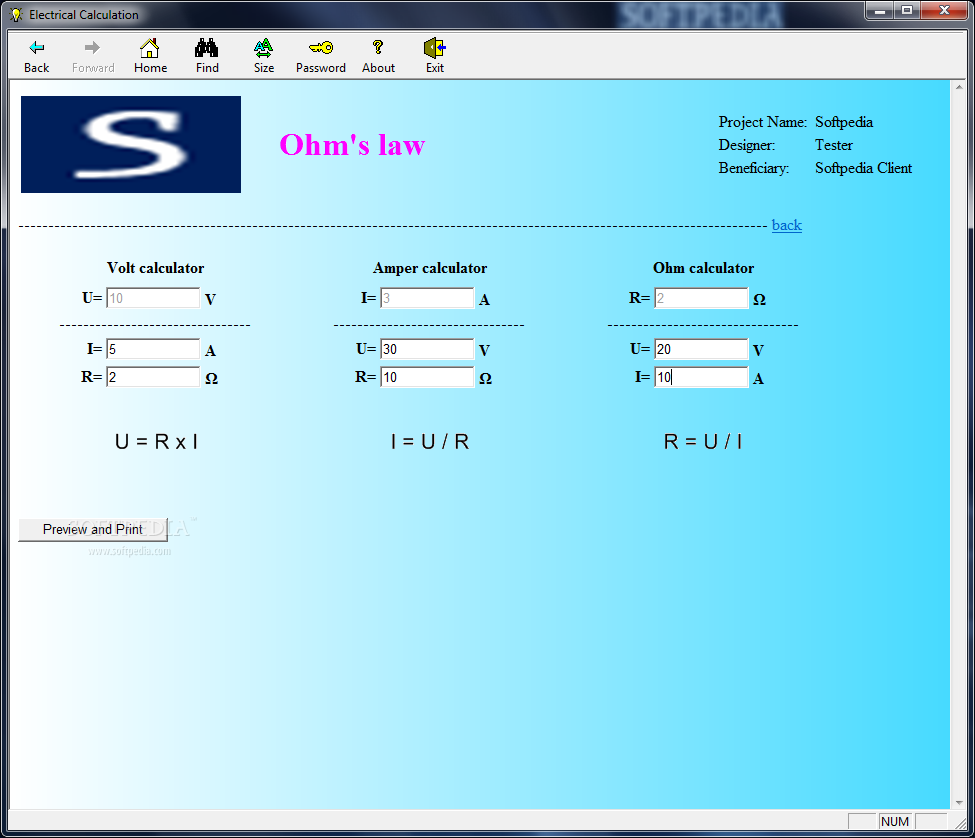The height and width of the screenshot is (838, 975).
Task: Minimize the Electrical Calculation window
Action: pyautogui.click(x=880, y=11)
